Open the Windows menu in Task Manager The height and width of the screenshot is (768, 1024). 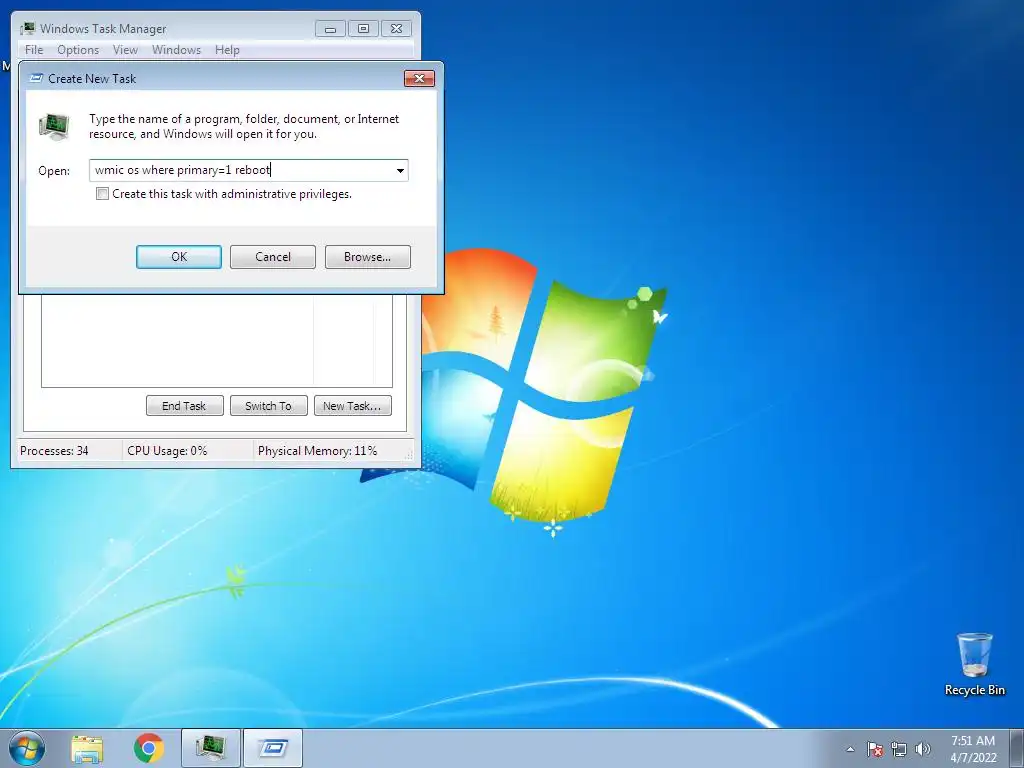(x=176, y=50)
